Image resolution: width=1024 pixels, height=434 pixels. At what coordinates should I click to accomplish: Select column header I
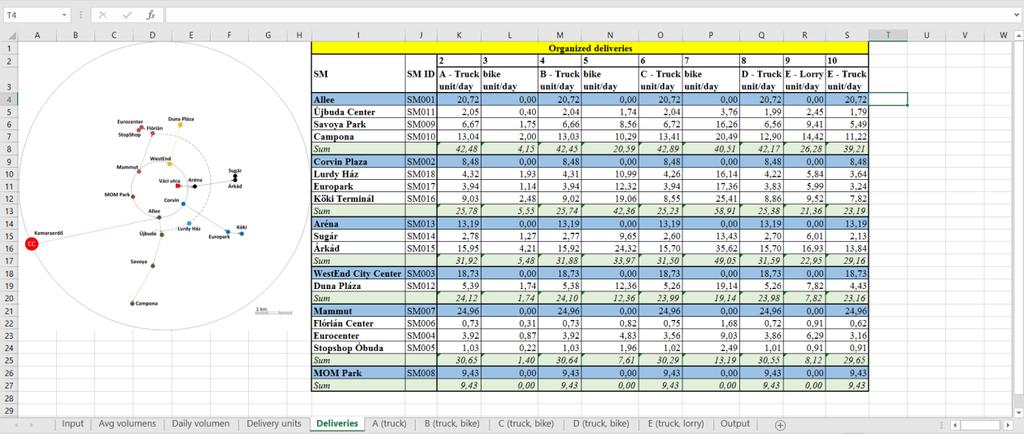pos(358,35)
